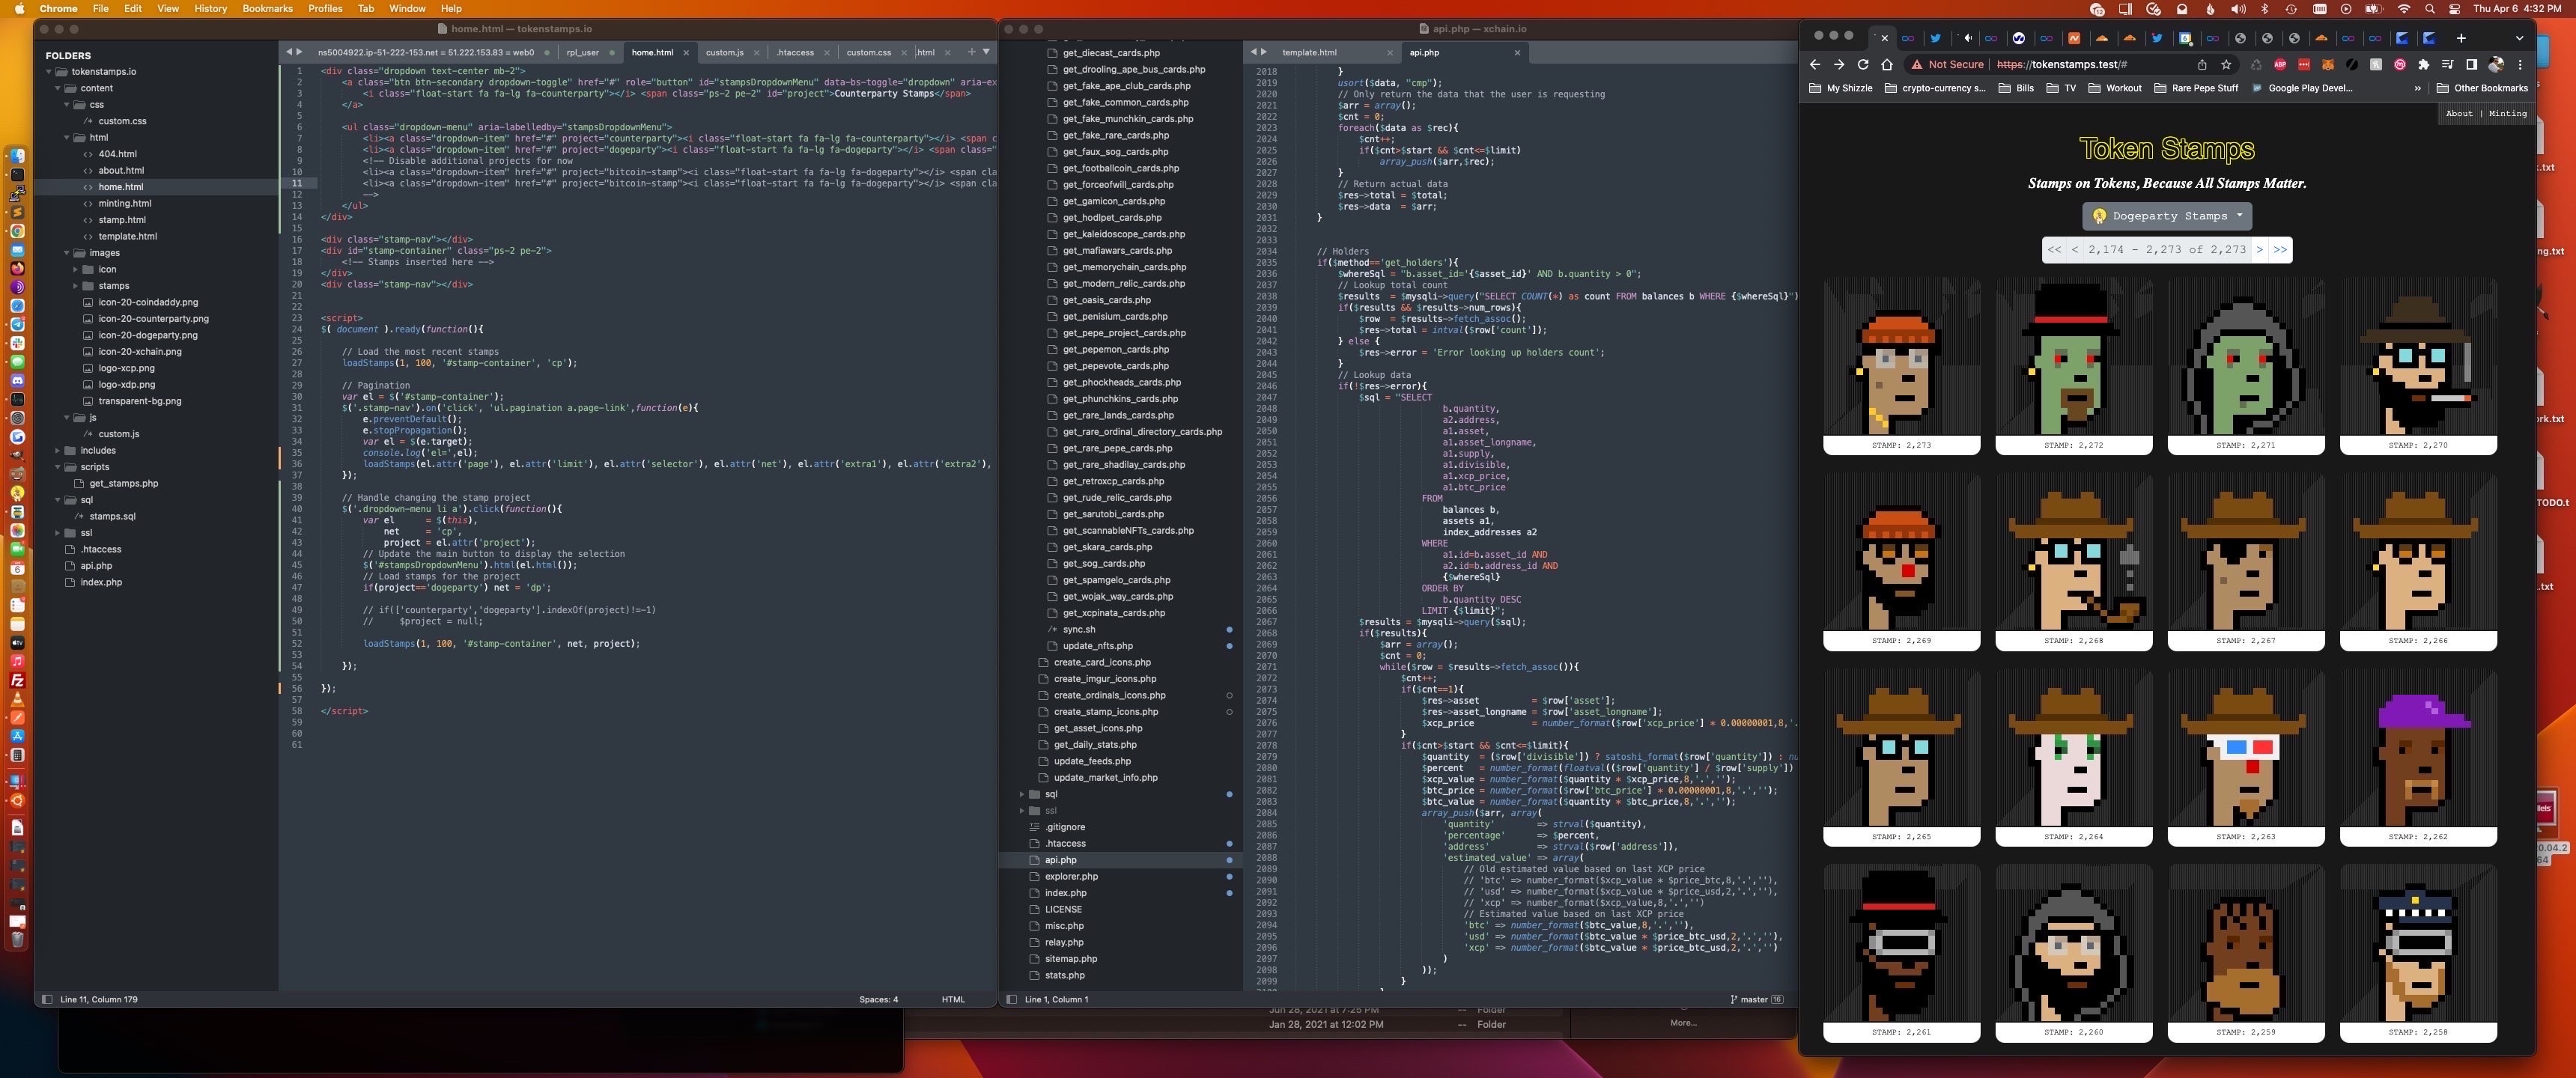The height and width of the screenshot is (1078, 2576).
Task: Click the share icon in the address bar
Action: tap(2202, 64)
